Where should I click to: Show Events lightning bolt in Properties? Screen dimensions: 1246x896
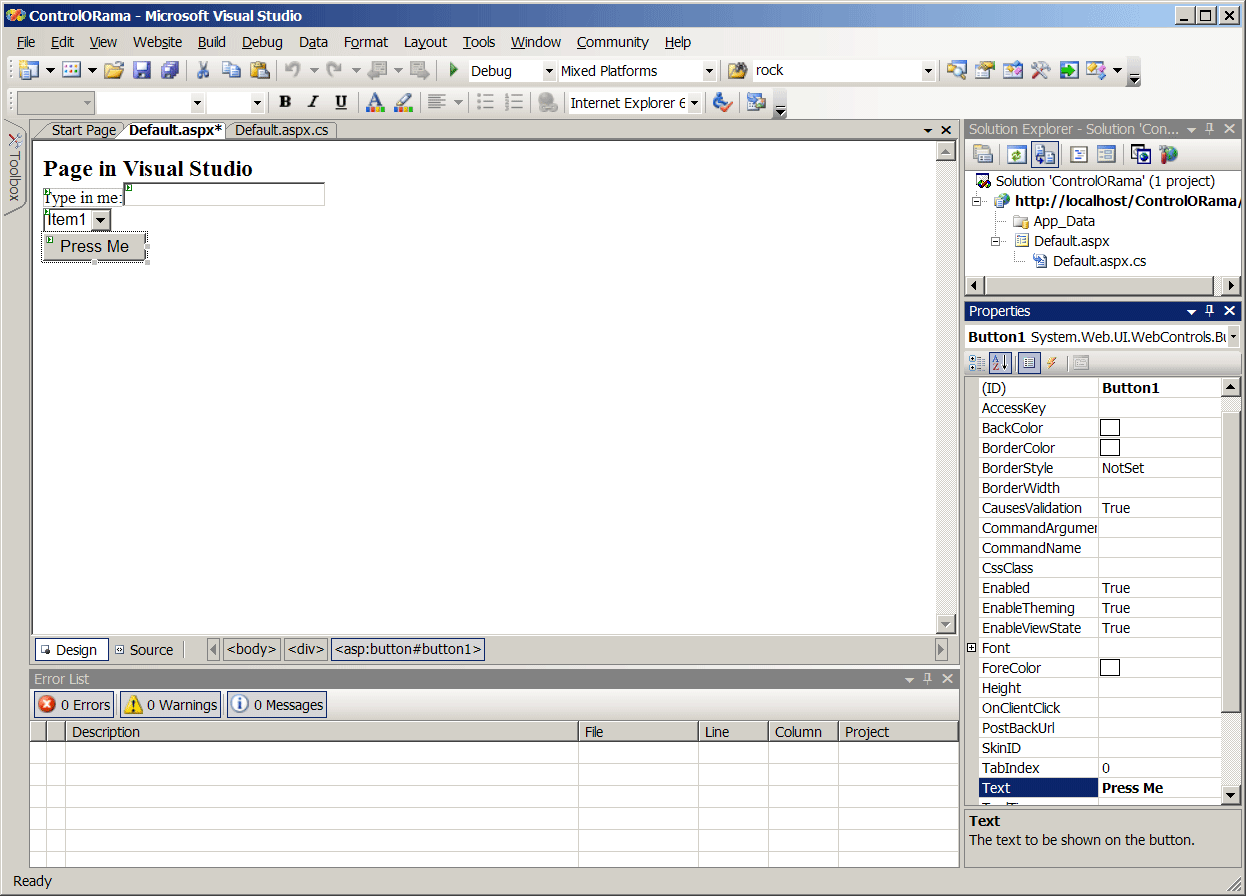[x=1051, y=363]
